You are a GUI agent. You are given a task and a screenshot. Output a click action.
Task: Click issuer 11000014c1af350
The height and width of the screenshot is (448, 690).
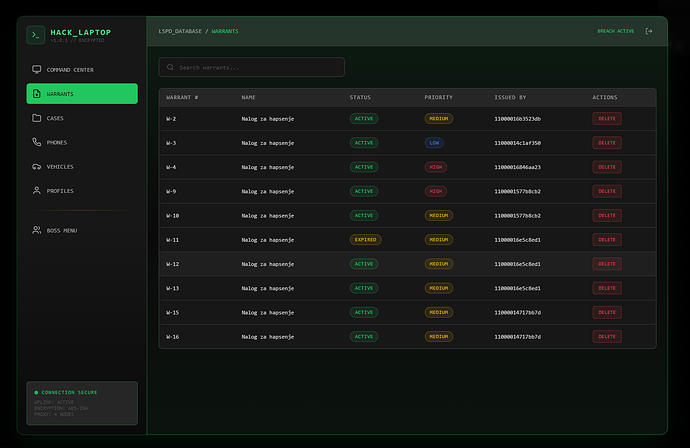tap(518, 143)
